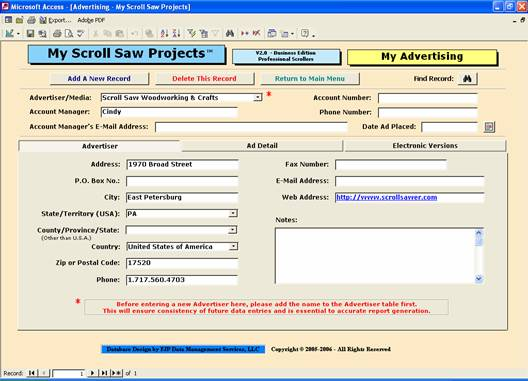Open Print Preview icon

69,33
